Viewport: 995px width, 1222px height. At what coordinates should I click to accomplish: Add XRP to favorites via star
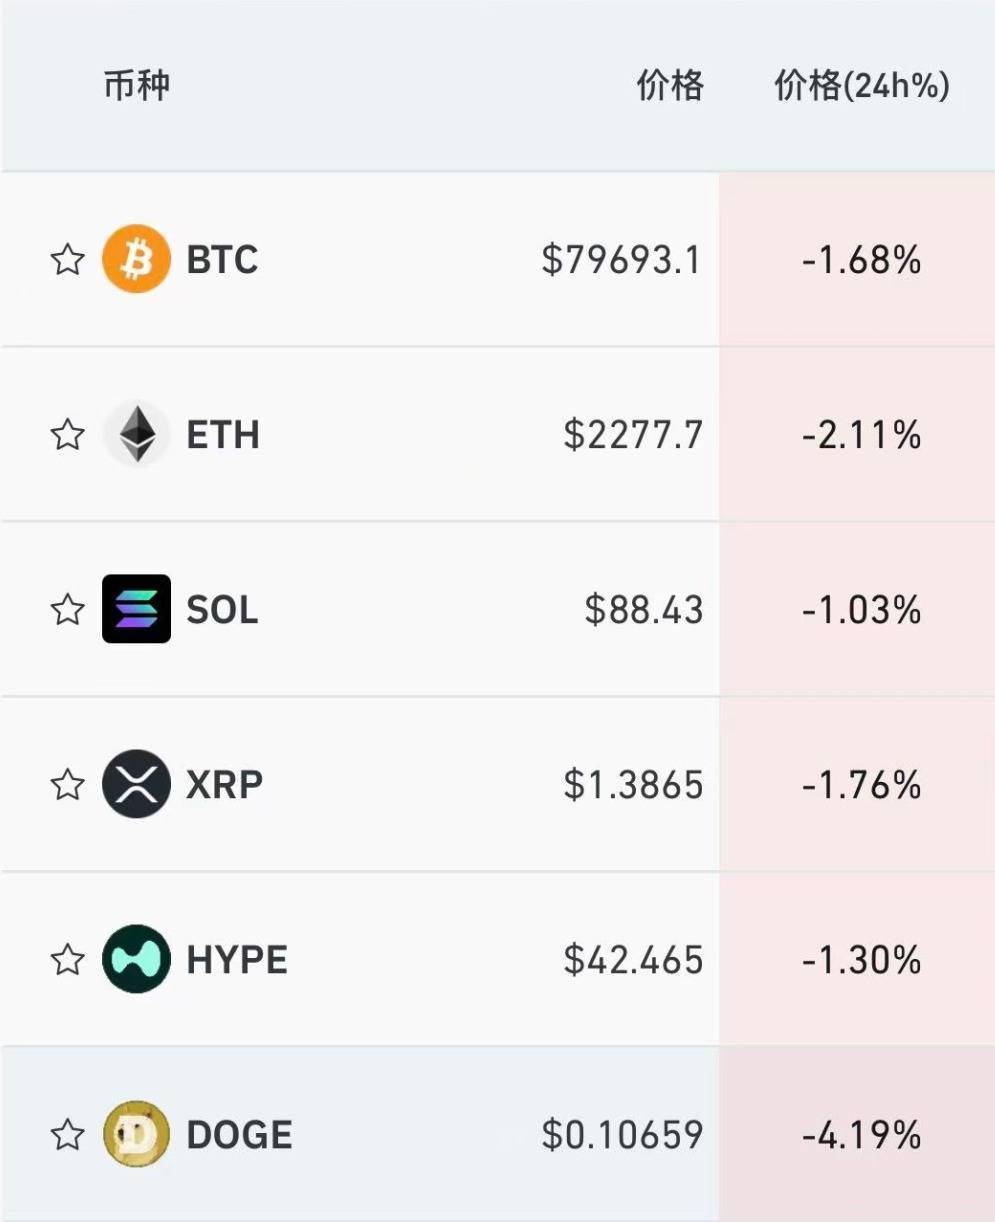click(67, 784)
